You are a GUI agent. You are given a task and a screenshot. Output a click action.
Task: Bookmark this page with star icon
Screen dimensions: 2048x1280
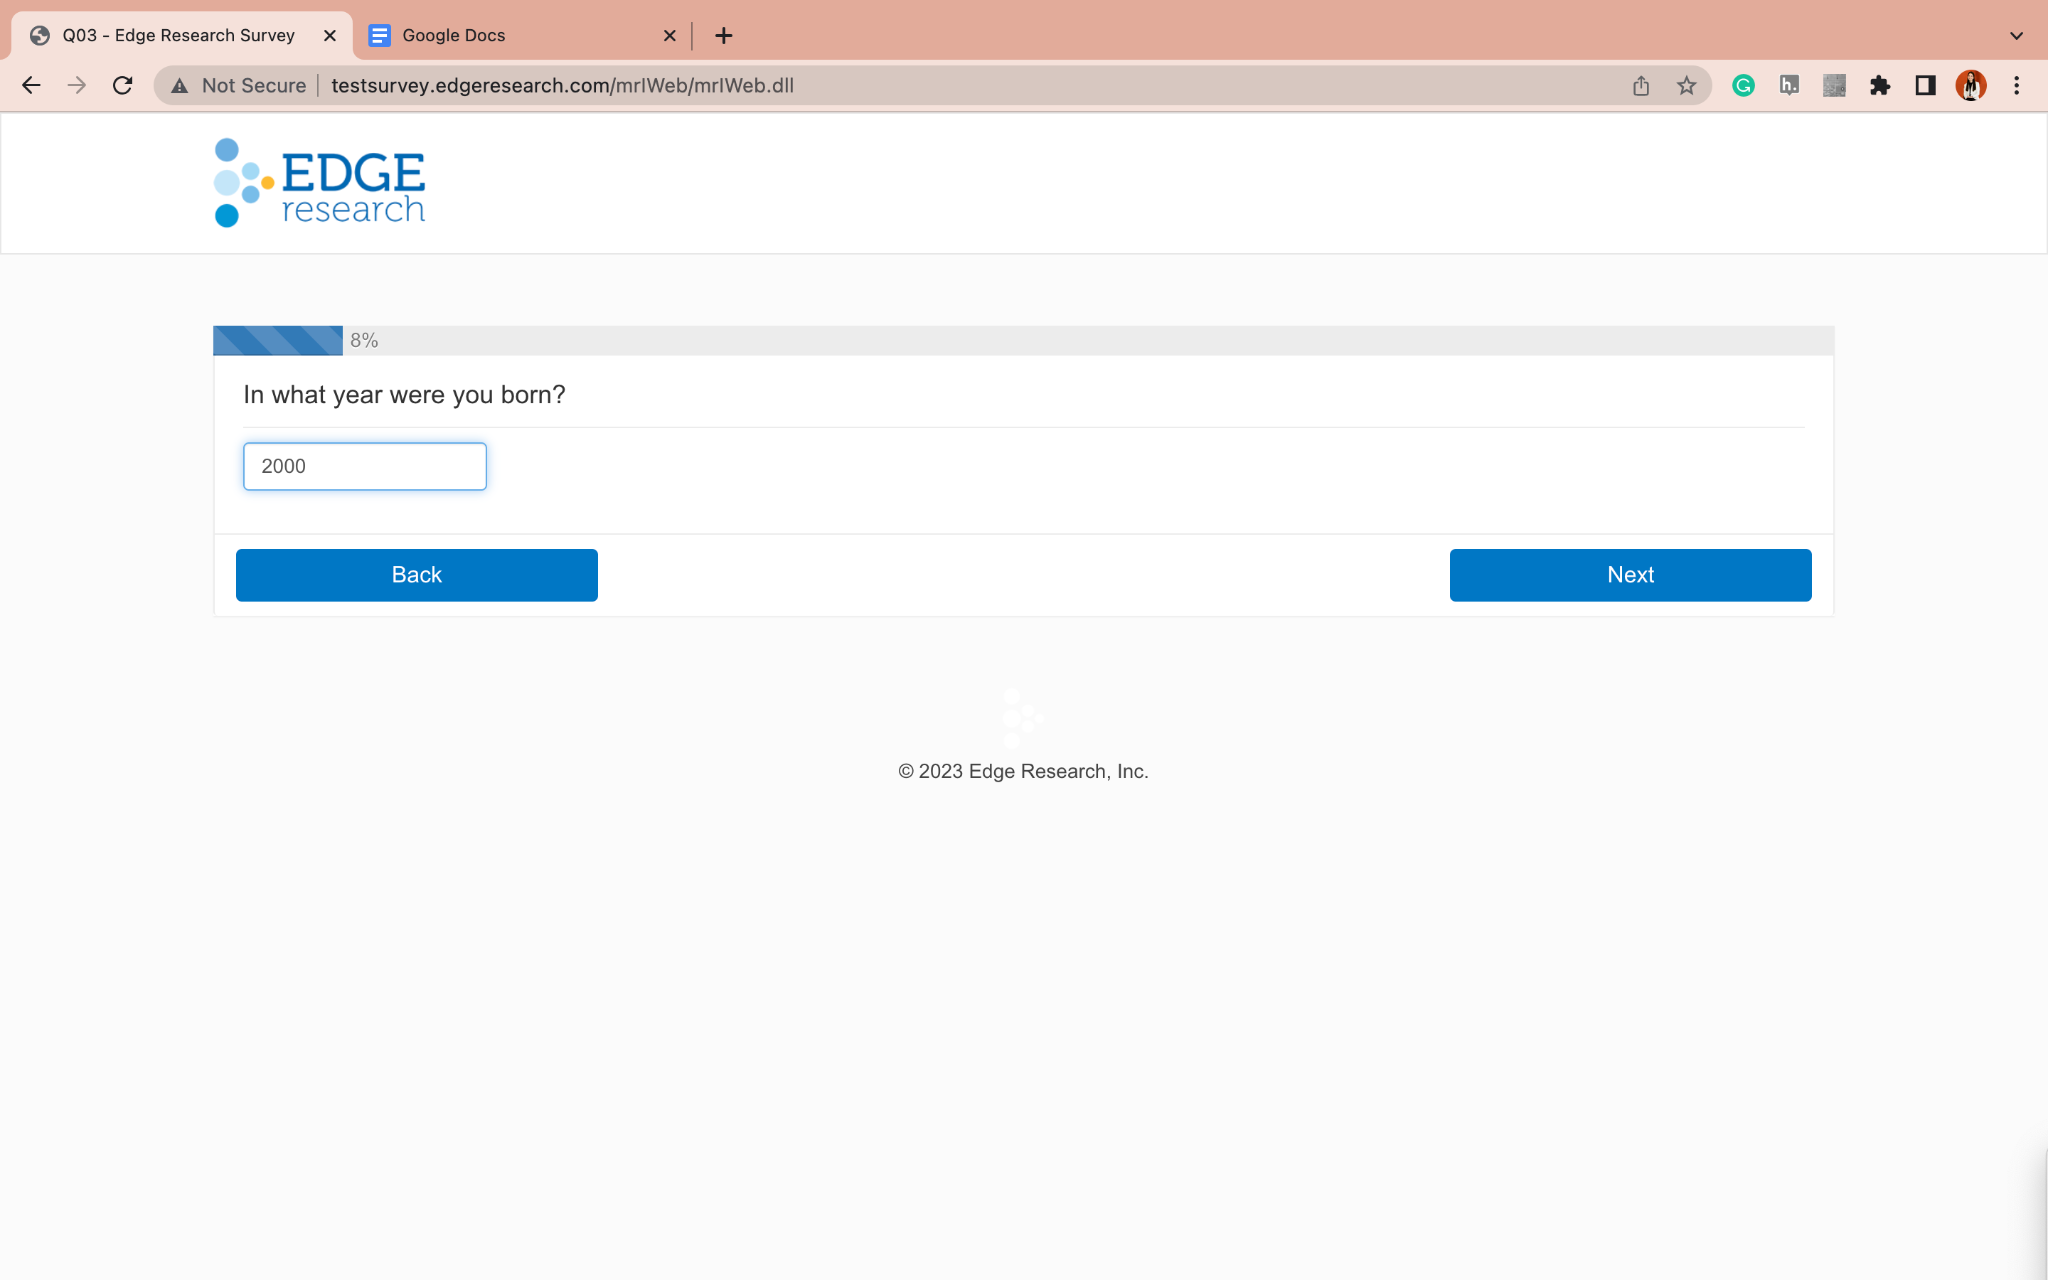[1687, 85]
